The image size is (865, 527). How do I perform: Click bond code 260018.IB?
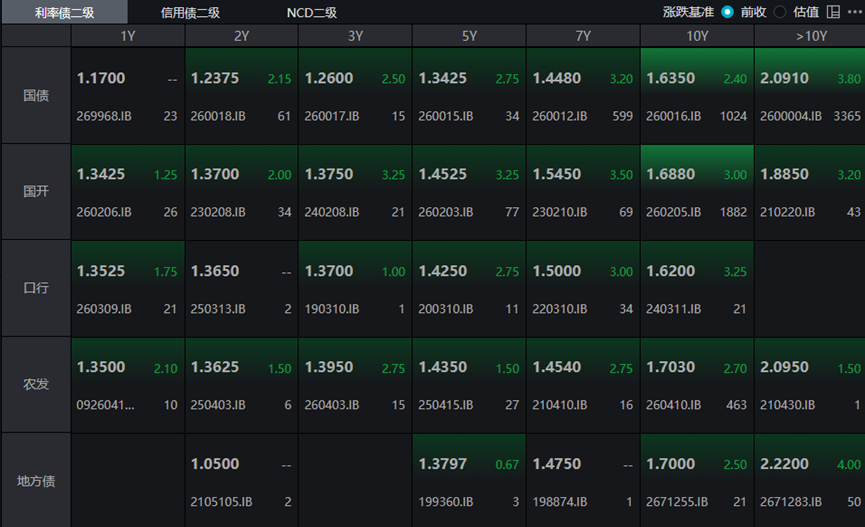coord(218,116)
